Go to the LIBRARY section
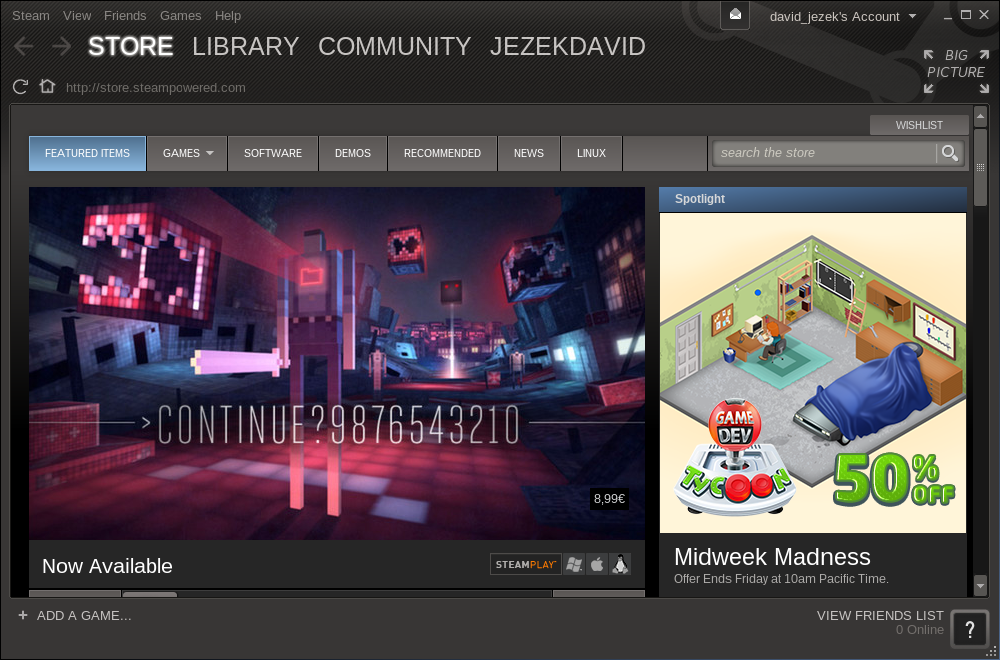This screenshot has width=1000, height=660. [x=246, y=47]
